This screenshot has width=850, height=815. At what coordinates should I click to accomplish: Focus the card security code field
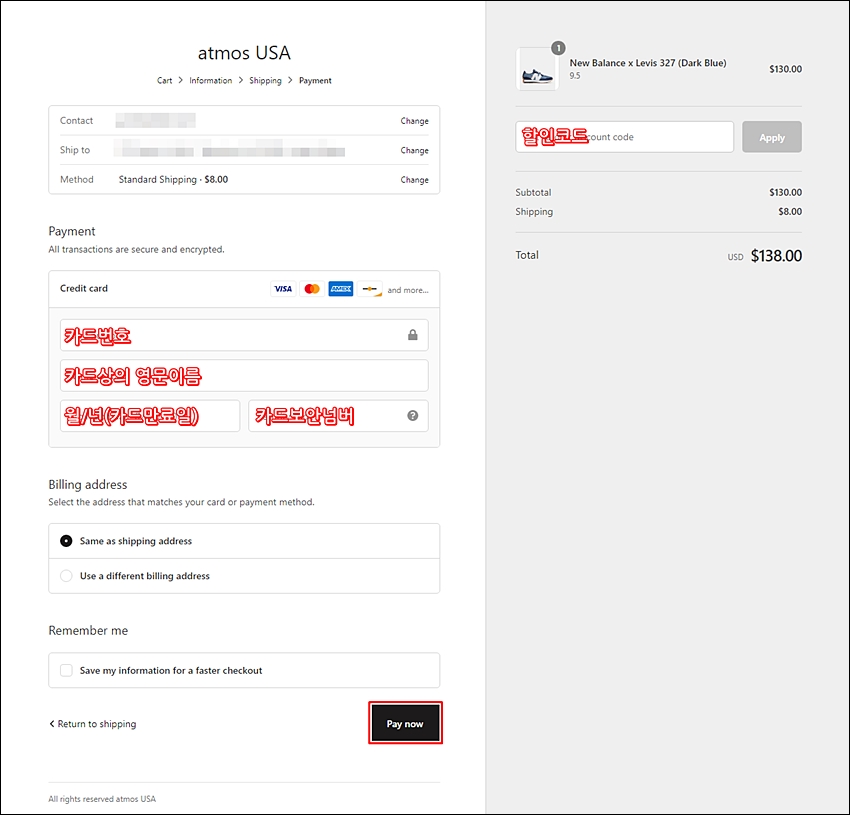click(x=338, y=416)
